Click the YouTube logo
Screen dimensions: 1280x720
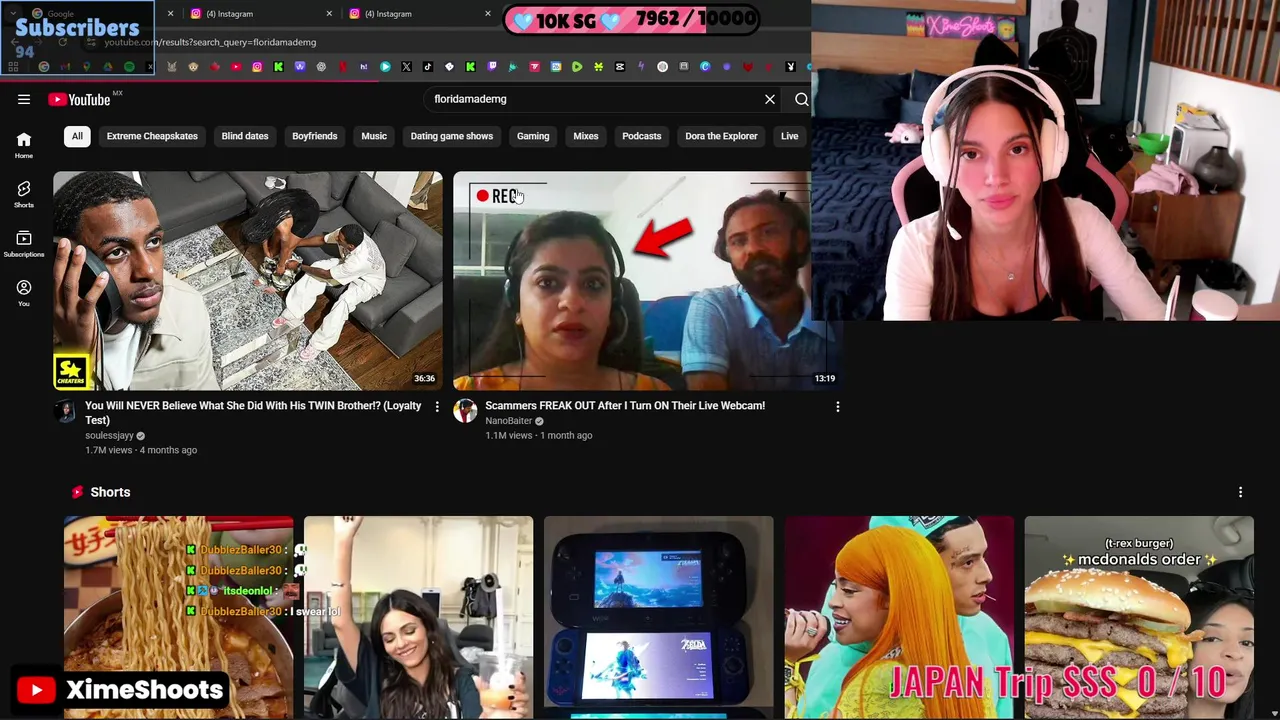[80, 99]
